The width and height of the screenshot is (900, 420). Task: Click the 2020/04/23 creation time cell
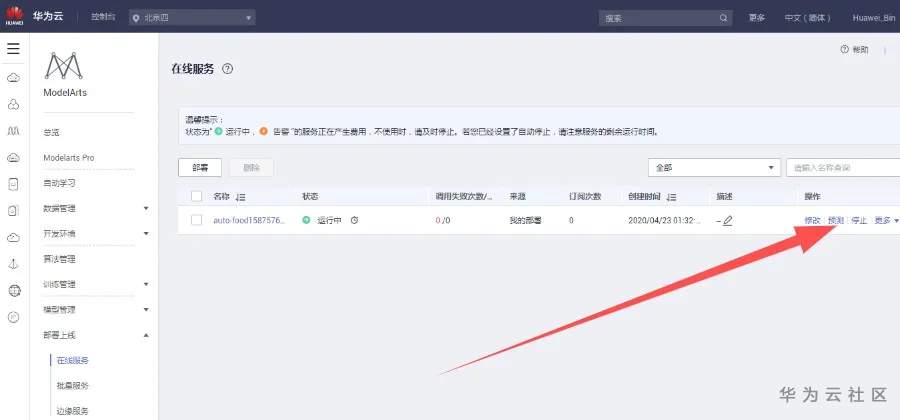point(664,220)
